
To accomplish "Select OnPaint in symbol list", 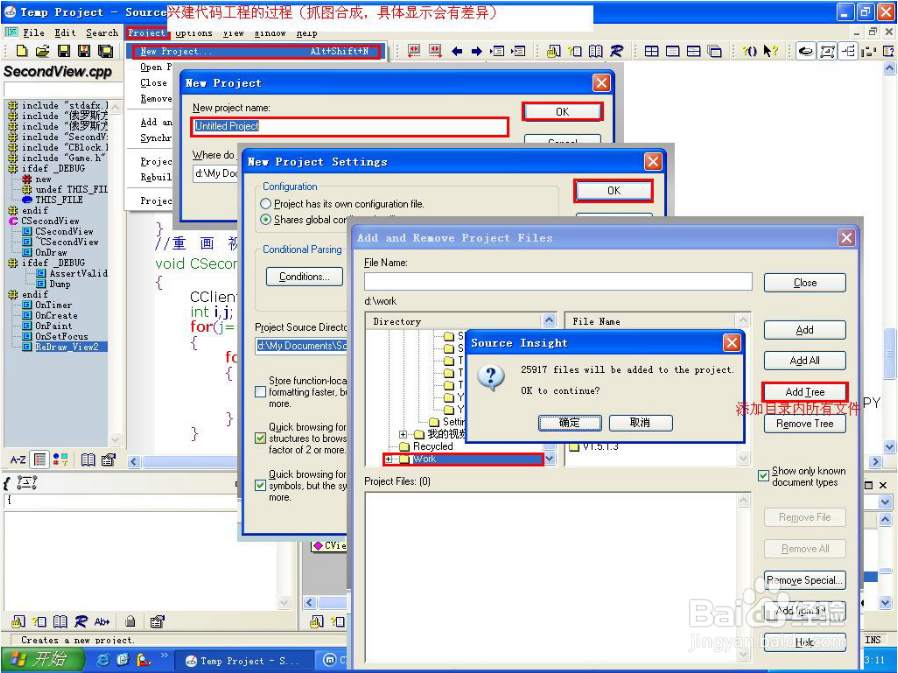I will (53, 326).
